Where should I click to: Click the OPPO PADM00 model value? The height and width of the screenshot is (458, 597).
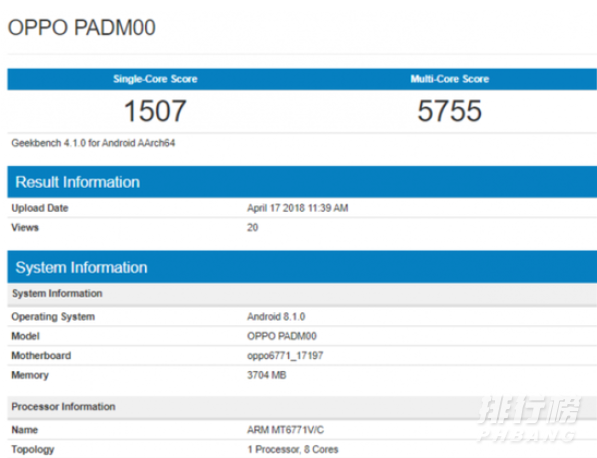[x=282, y=336]
